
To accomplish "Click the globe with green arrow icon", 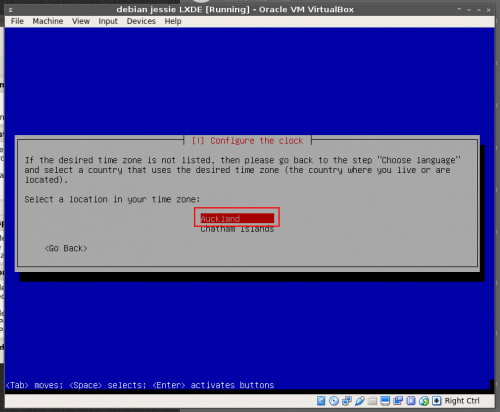I will click(x=424, y=401).
